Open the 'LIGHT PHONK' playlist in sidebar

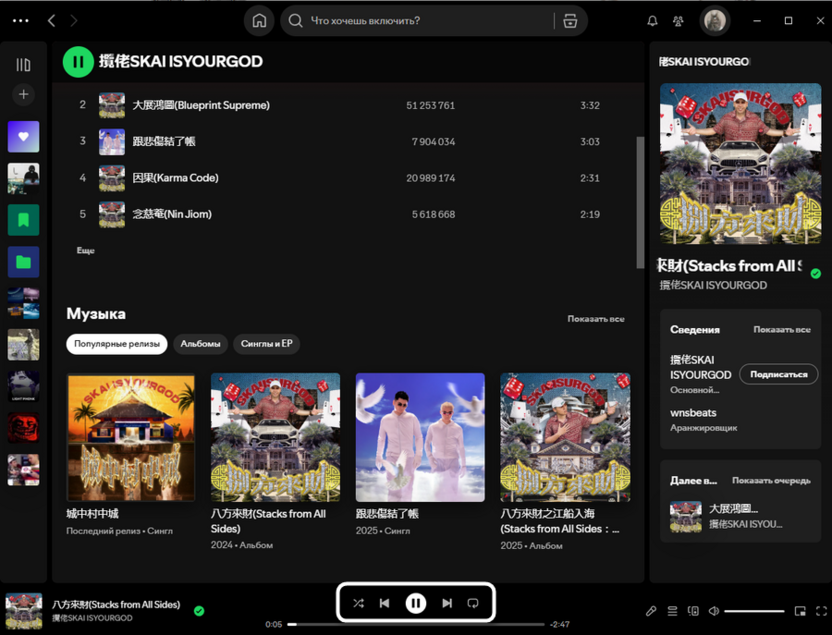23,386
